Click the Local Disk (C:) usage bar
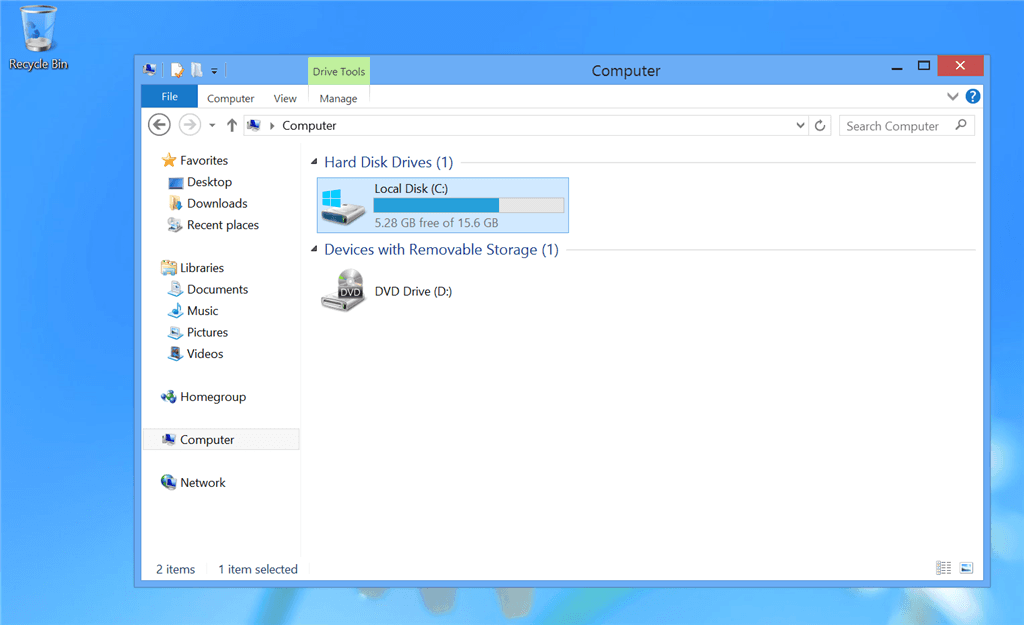1024x625 pixels. [468, 206]
